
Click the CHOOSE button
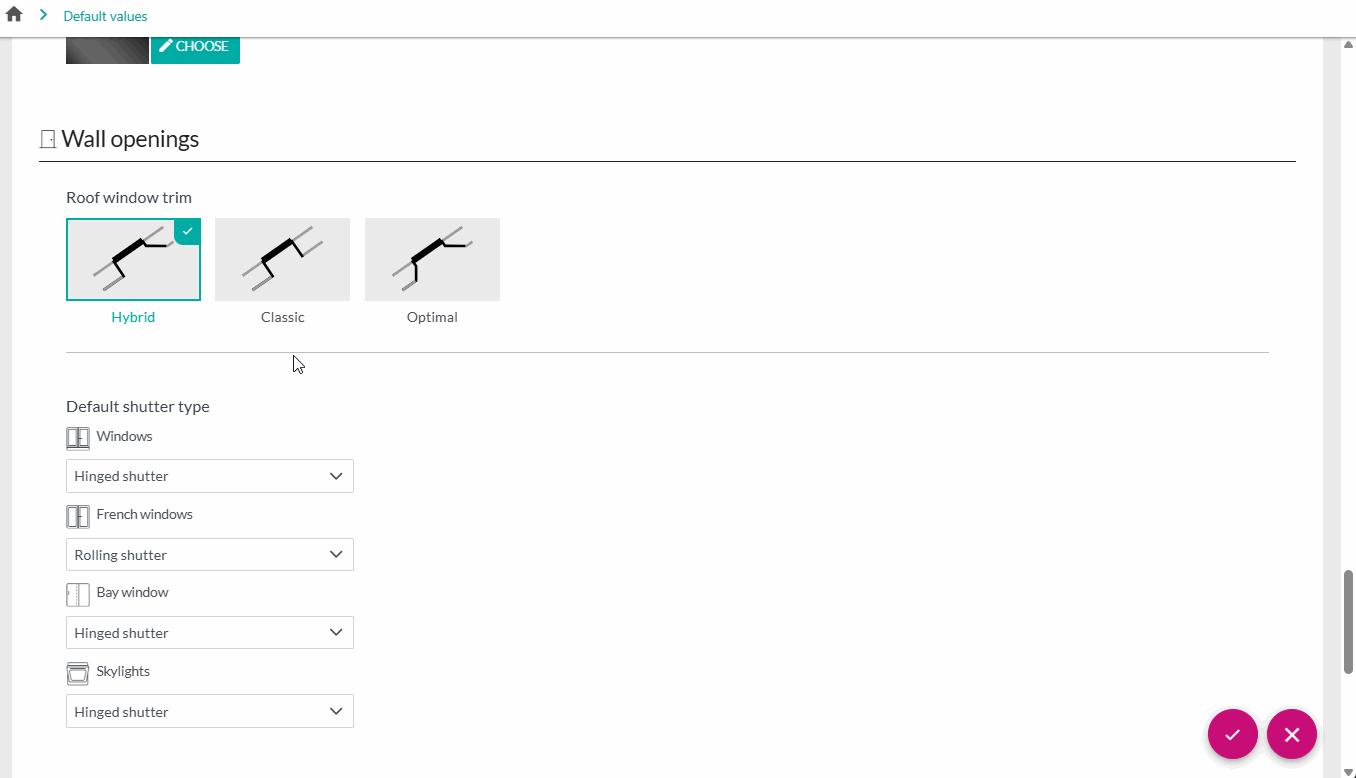tap(195, 47)
